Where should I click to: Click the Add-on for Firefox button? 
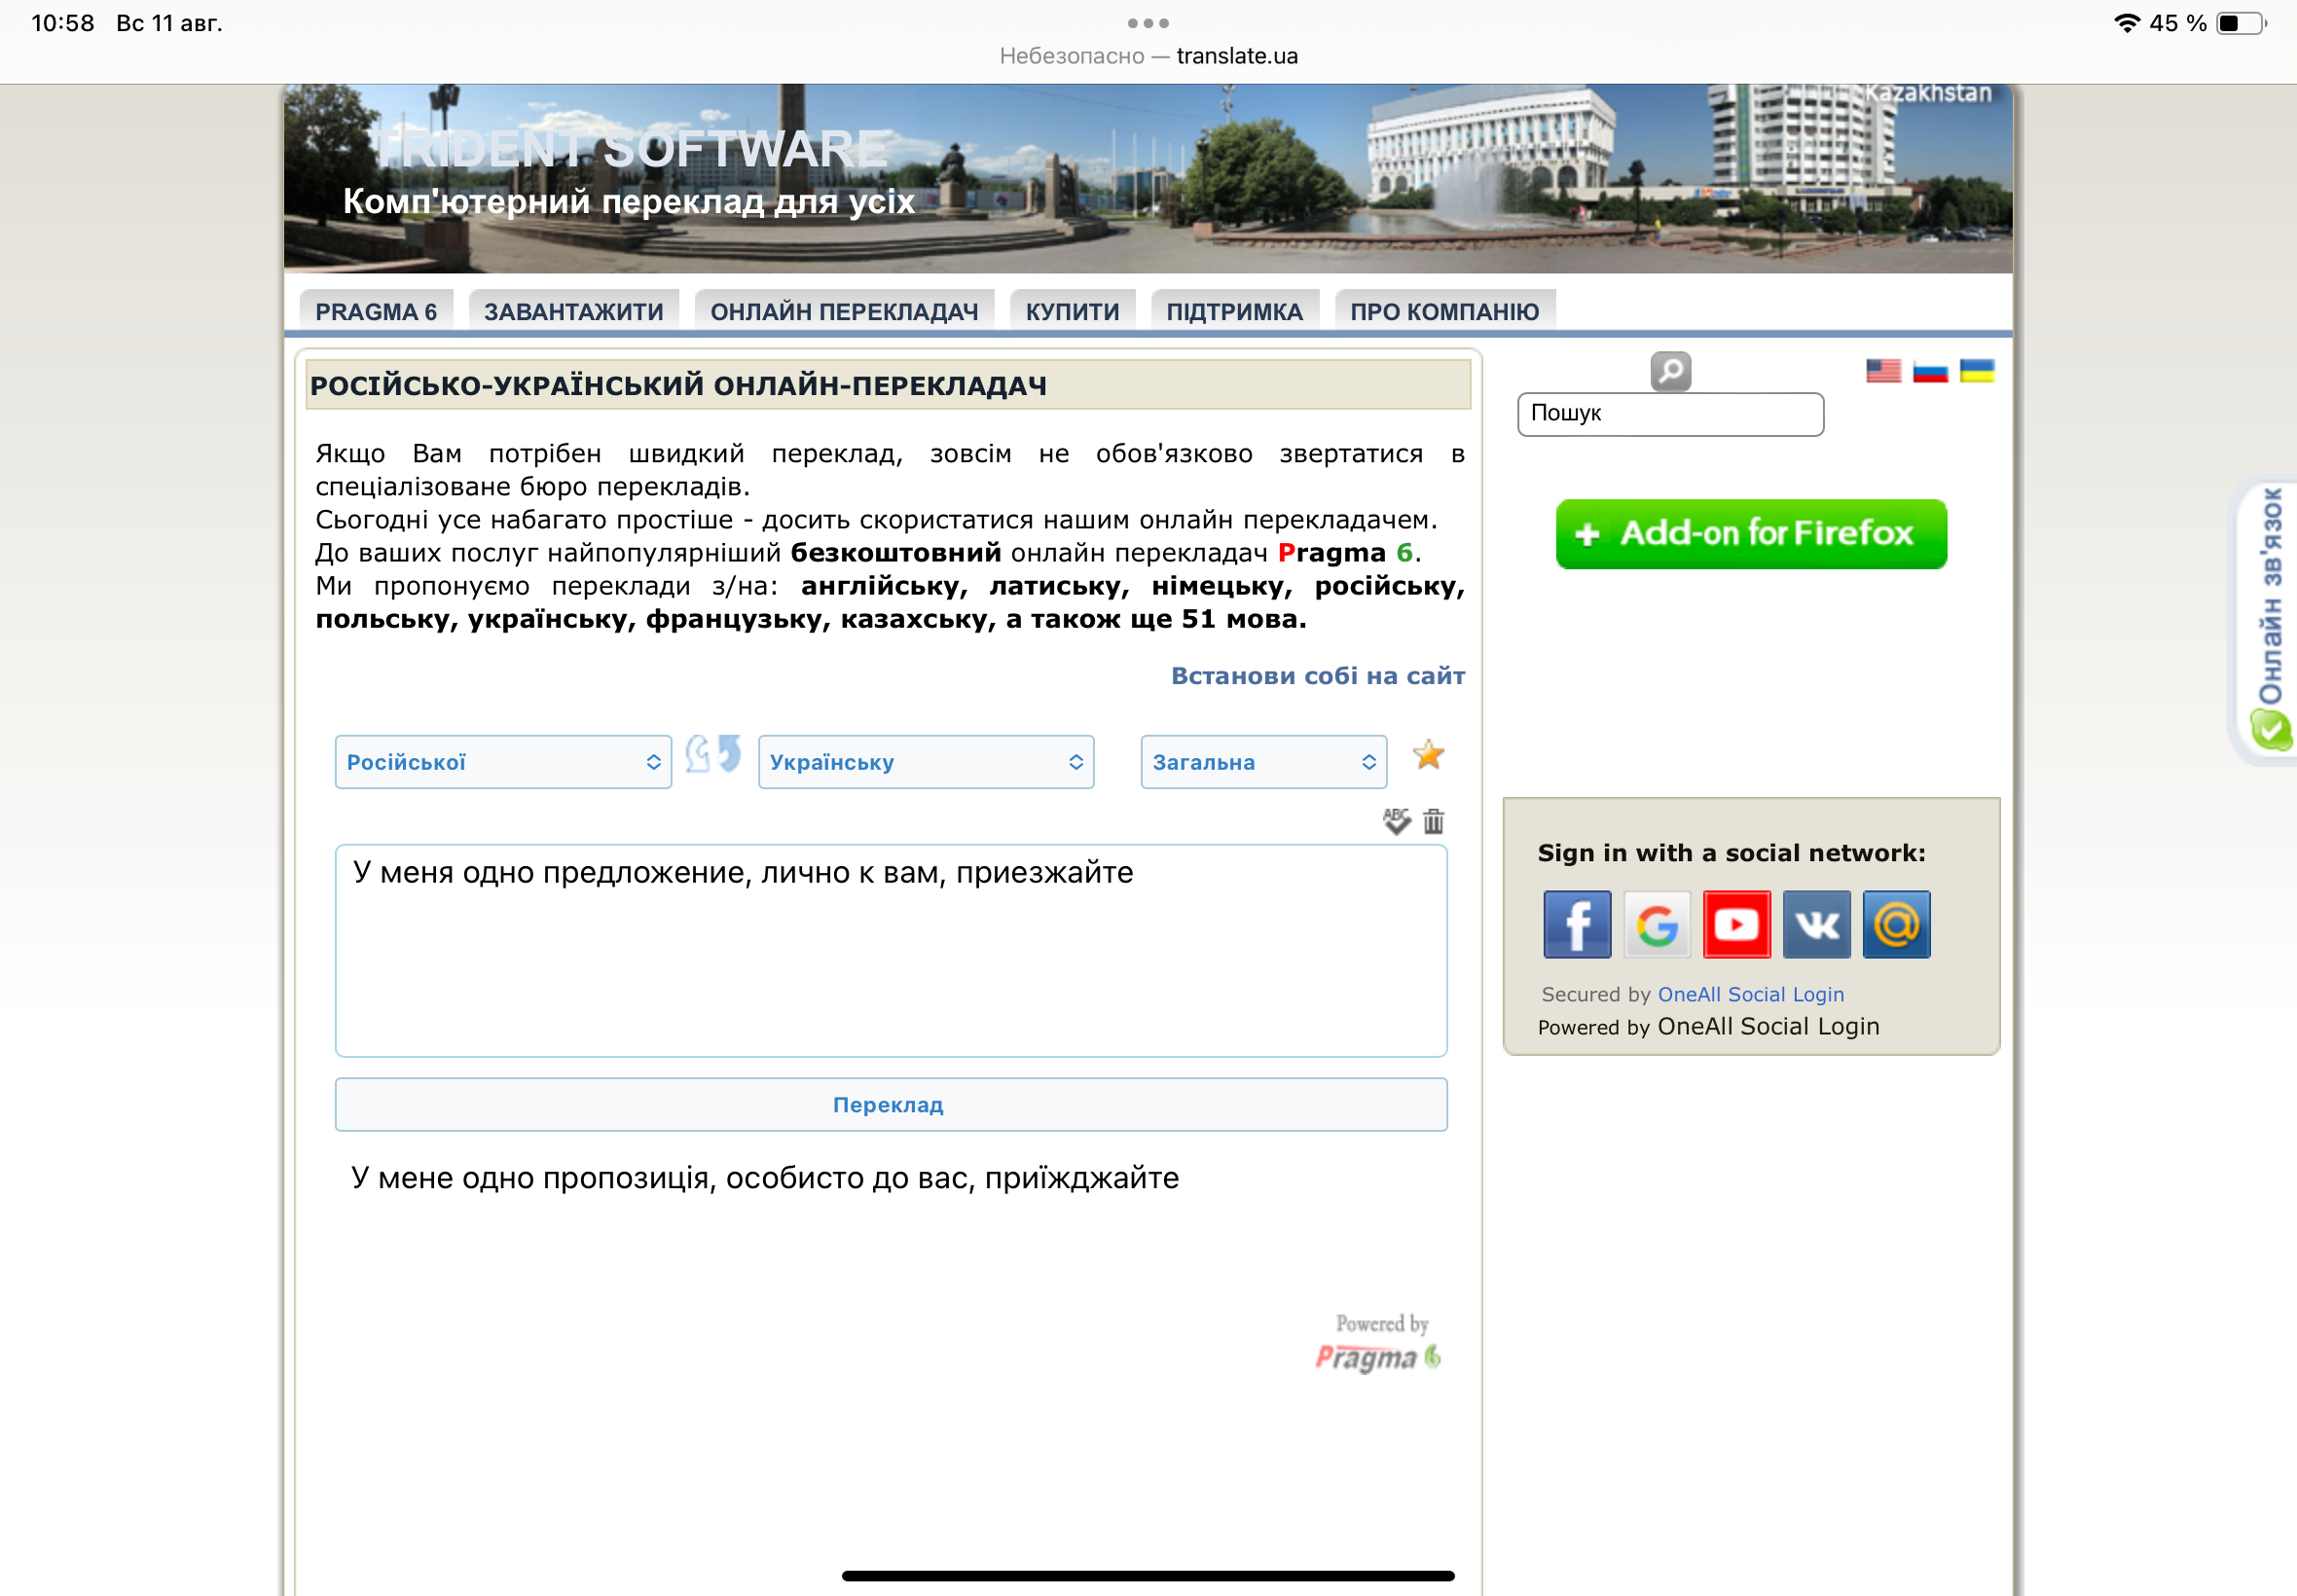pos(1751,534)
